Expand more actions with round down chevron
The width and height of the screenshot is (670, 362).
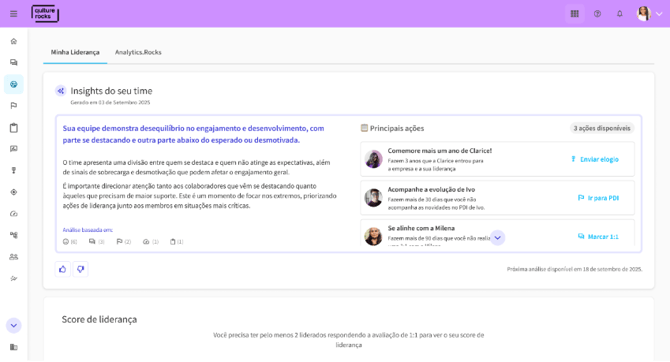497,238
